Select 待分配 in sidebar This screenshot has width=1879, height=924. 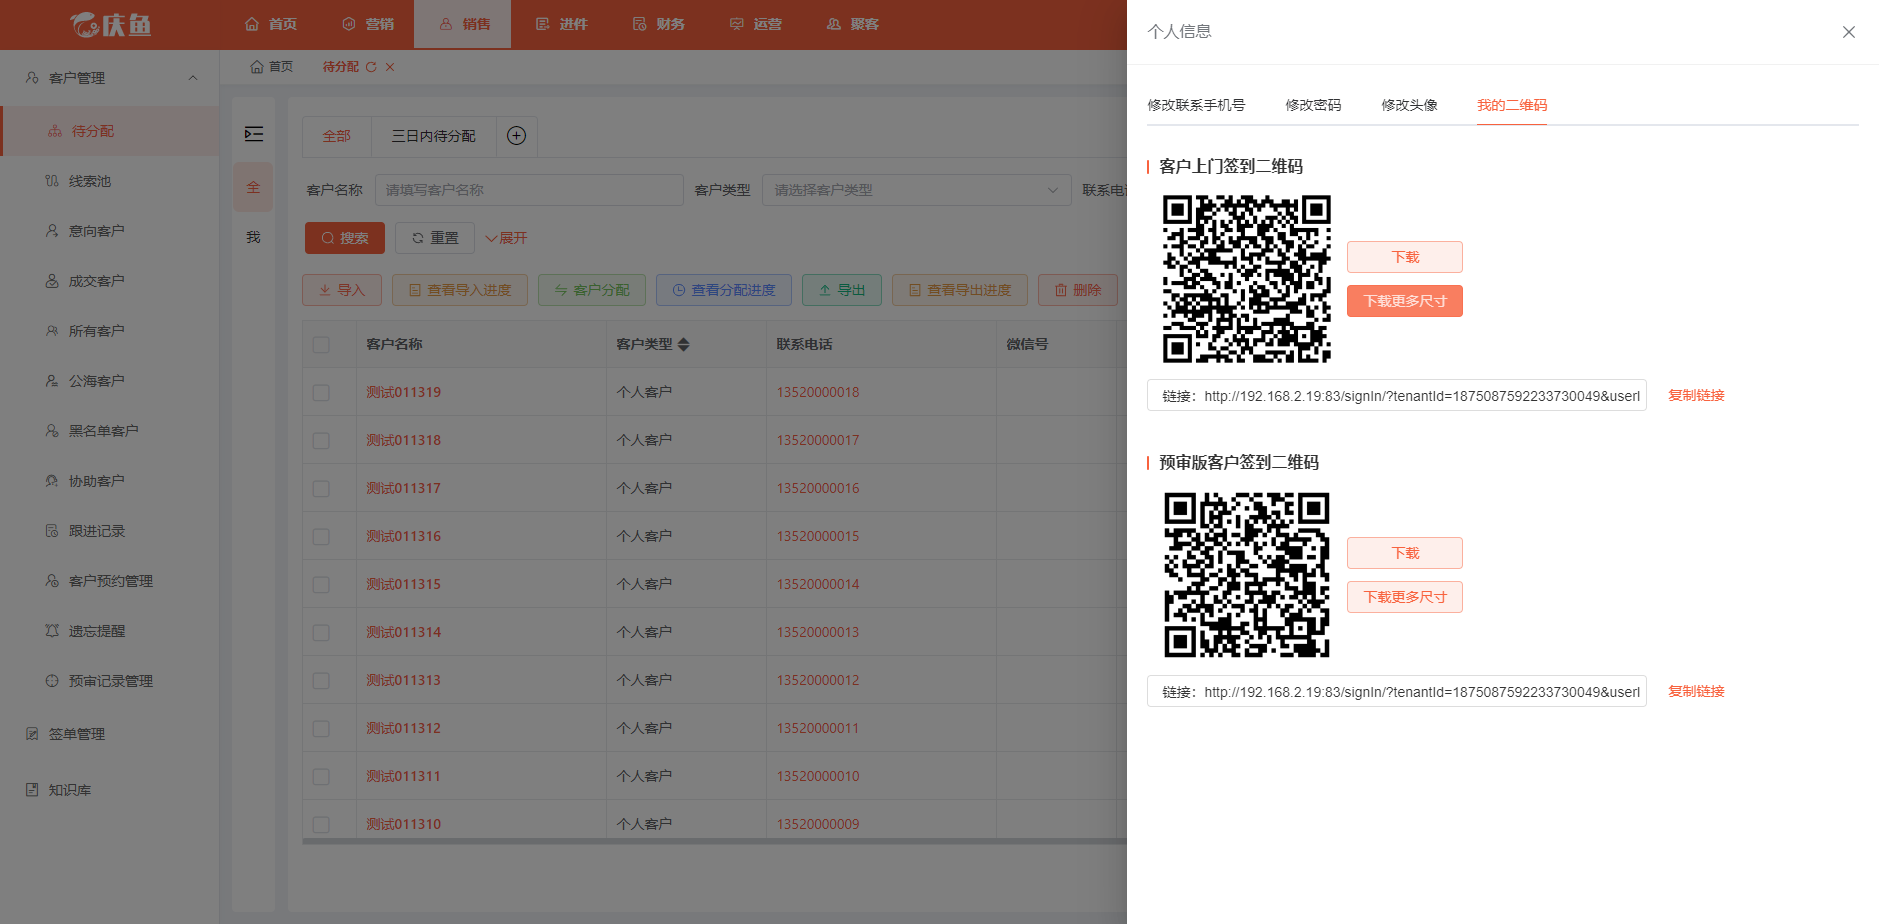tap(110, 131)
